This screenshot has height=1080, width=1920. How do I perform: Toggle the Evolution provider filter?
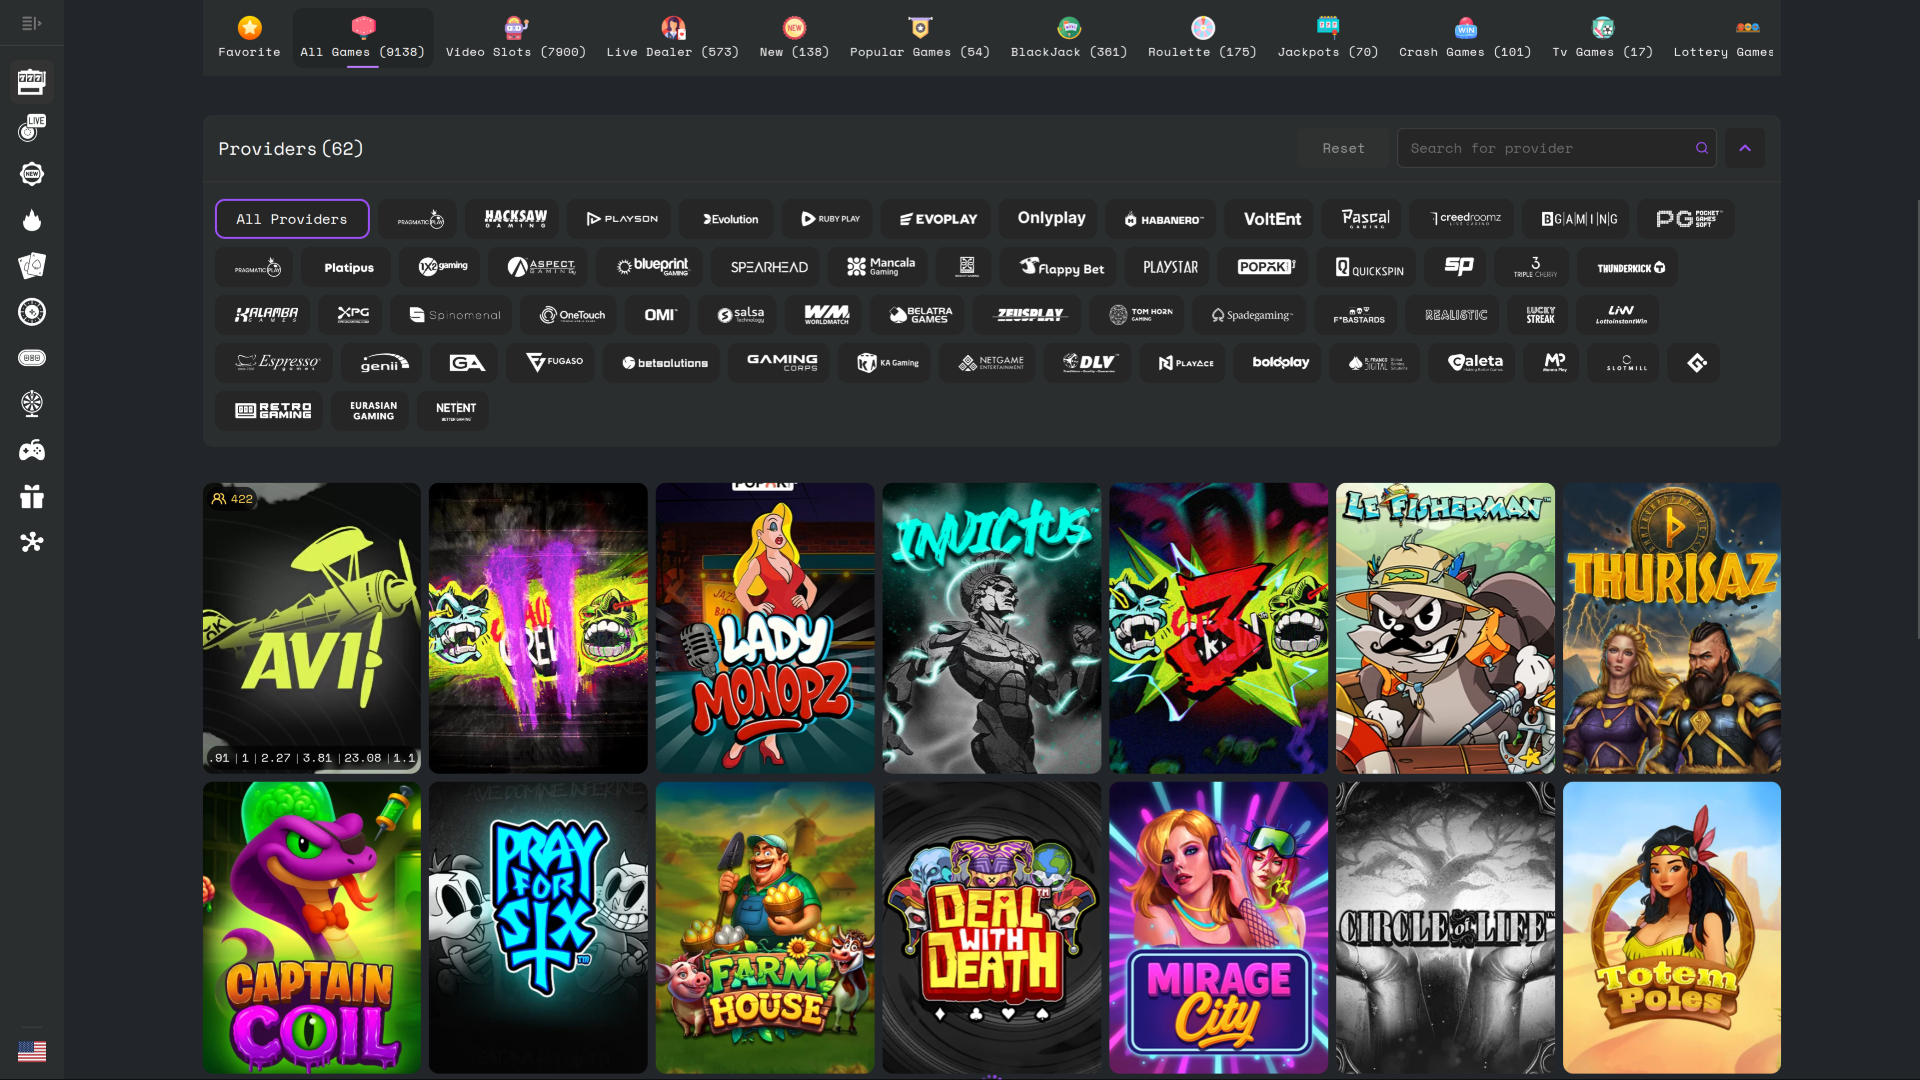726,218
